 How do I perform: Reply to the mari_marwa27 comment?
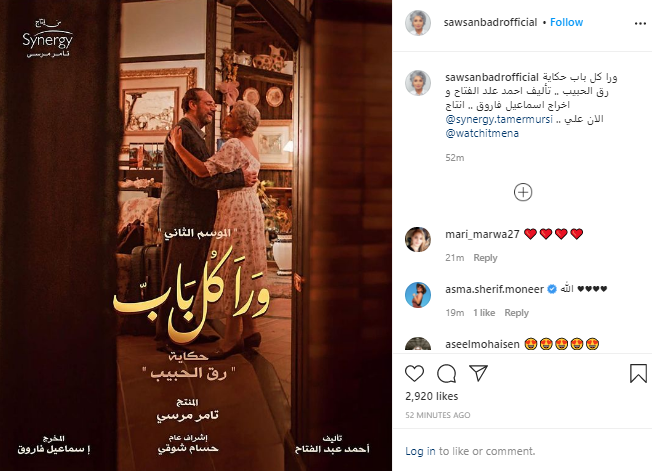coord(485,258)
